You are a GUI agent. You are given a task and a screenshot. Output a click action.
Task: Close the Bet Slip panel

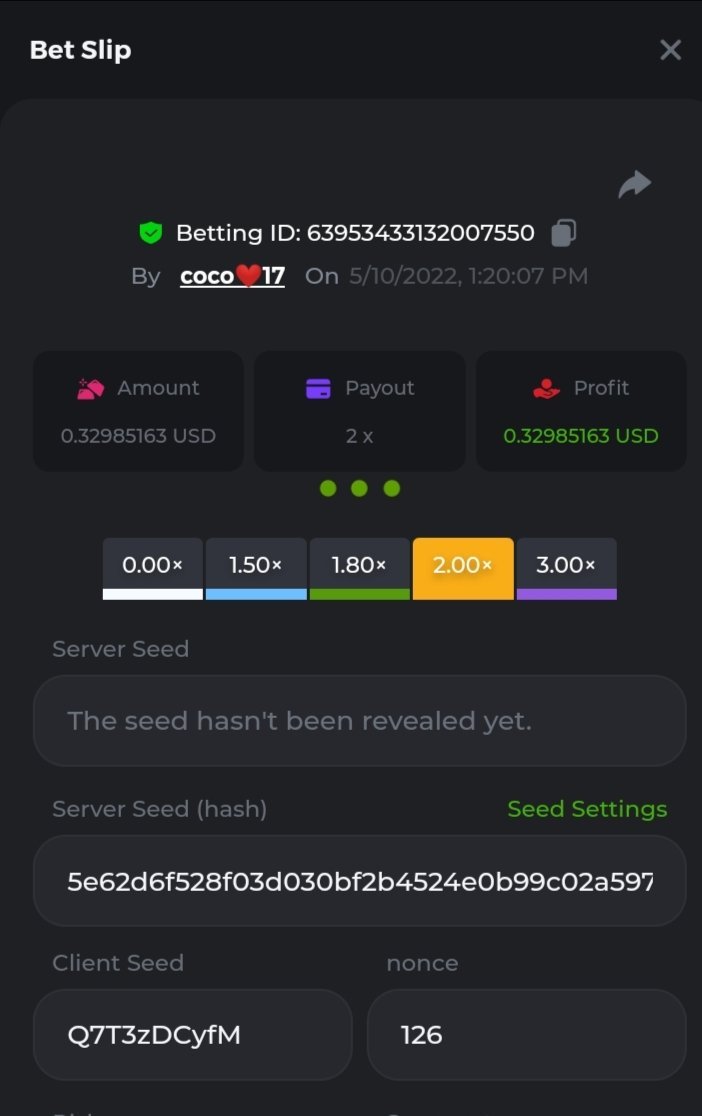coord(670,50)
